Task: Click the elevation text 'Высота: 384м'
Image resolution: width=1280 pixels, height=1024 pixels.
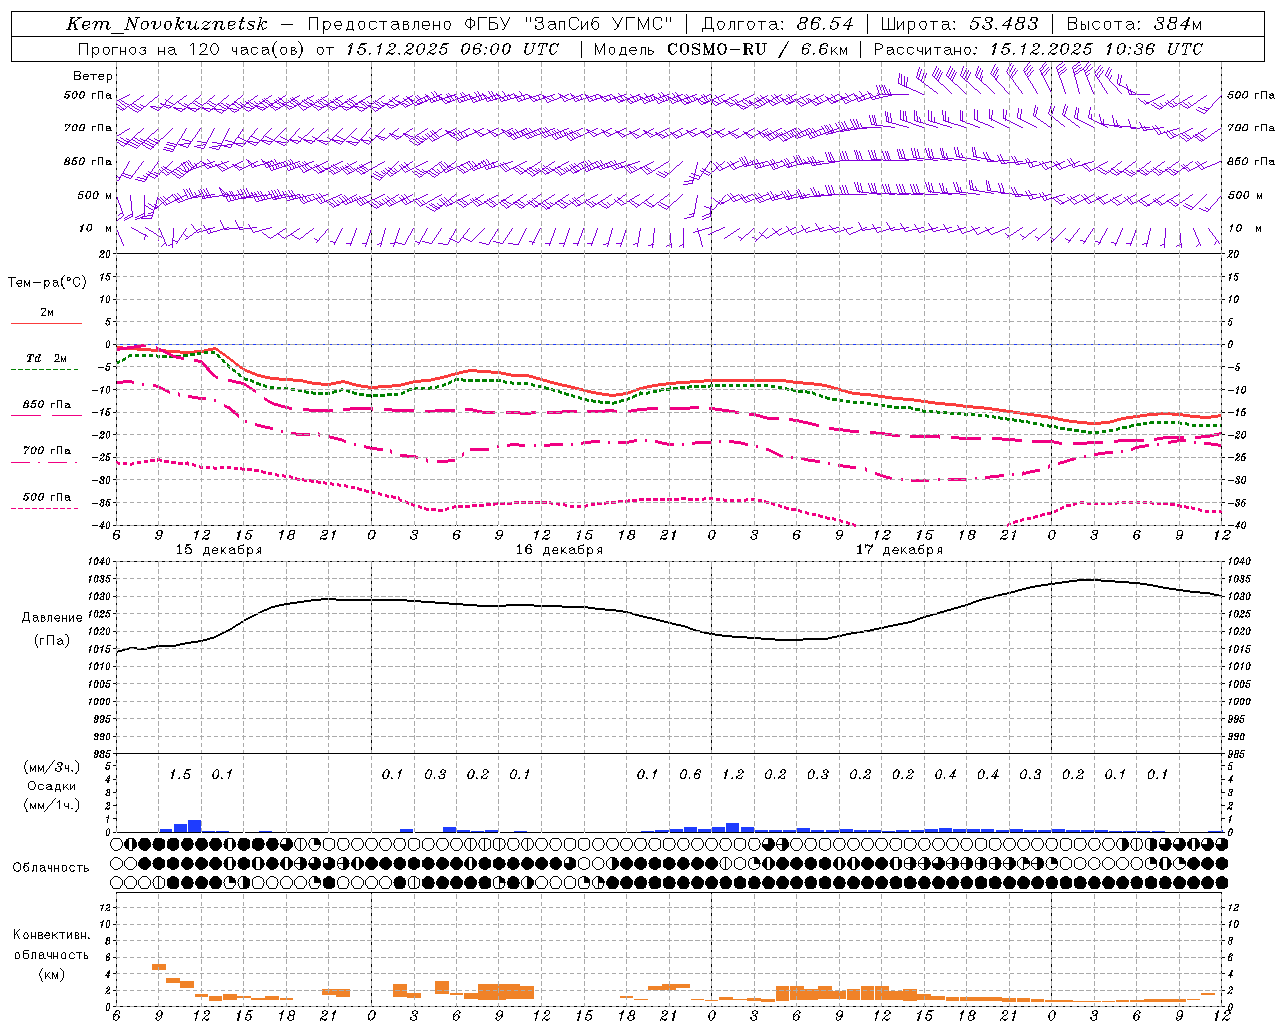Action: click(x=1134, y=24)
